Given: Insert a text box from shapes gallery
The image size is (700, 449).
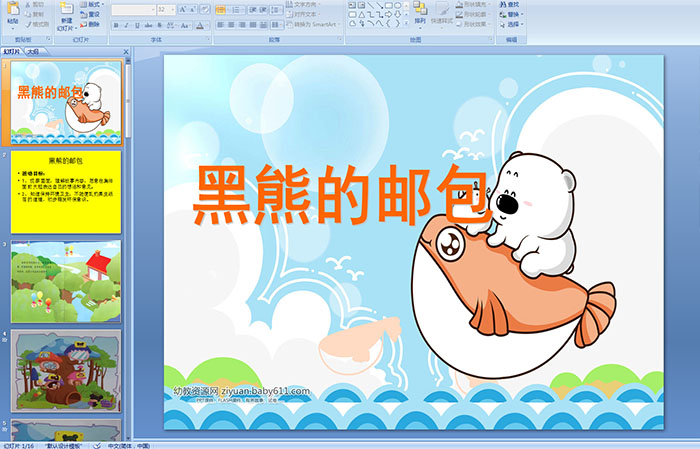Looking at the screenshot, I should click(x=352, y=5).
